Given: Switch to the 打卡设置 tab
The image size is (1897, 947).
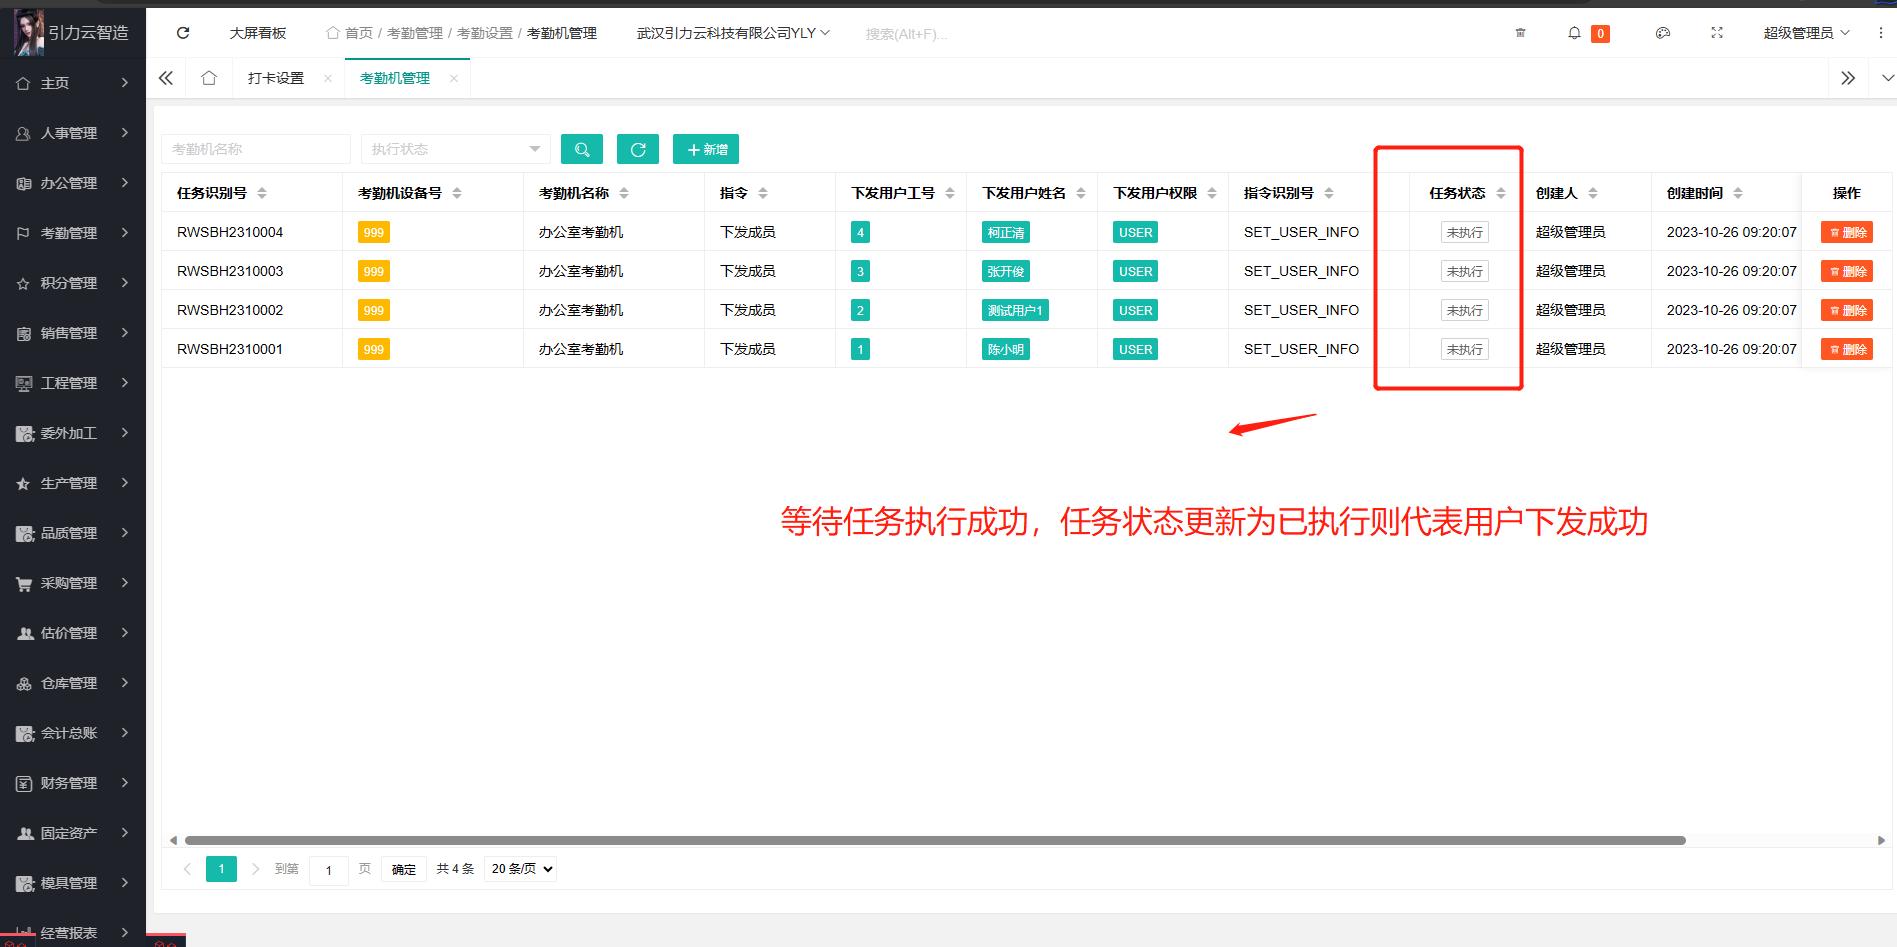Looking at the screenshot, I should pos(276,78).
